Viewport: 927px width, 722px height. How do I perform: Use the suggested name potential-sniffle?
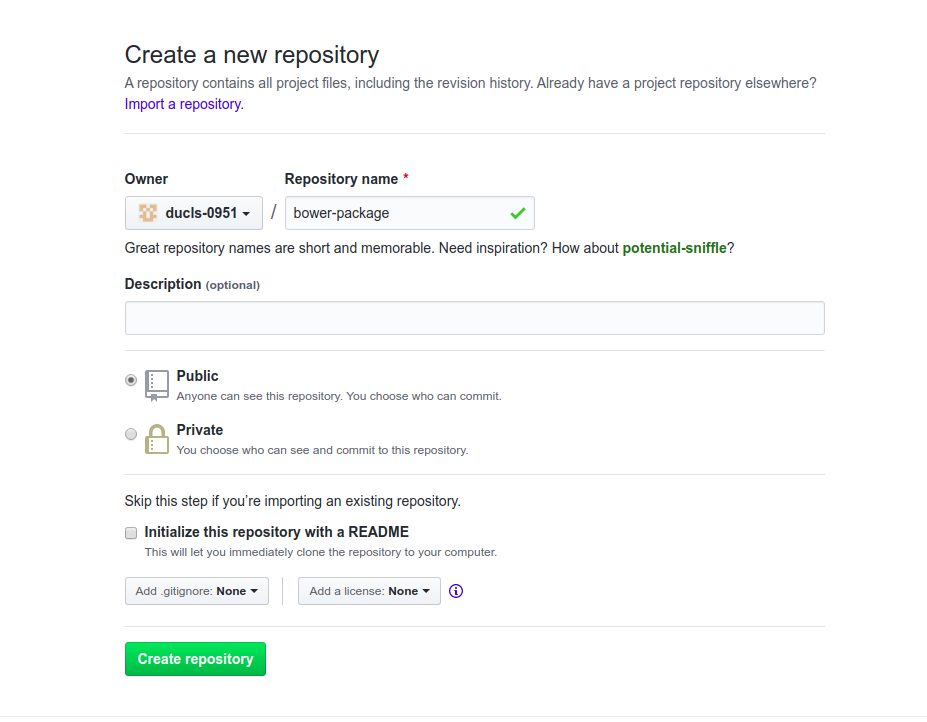point(674,248)
